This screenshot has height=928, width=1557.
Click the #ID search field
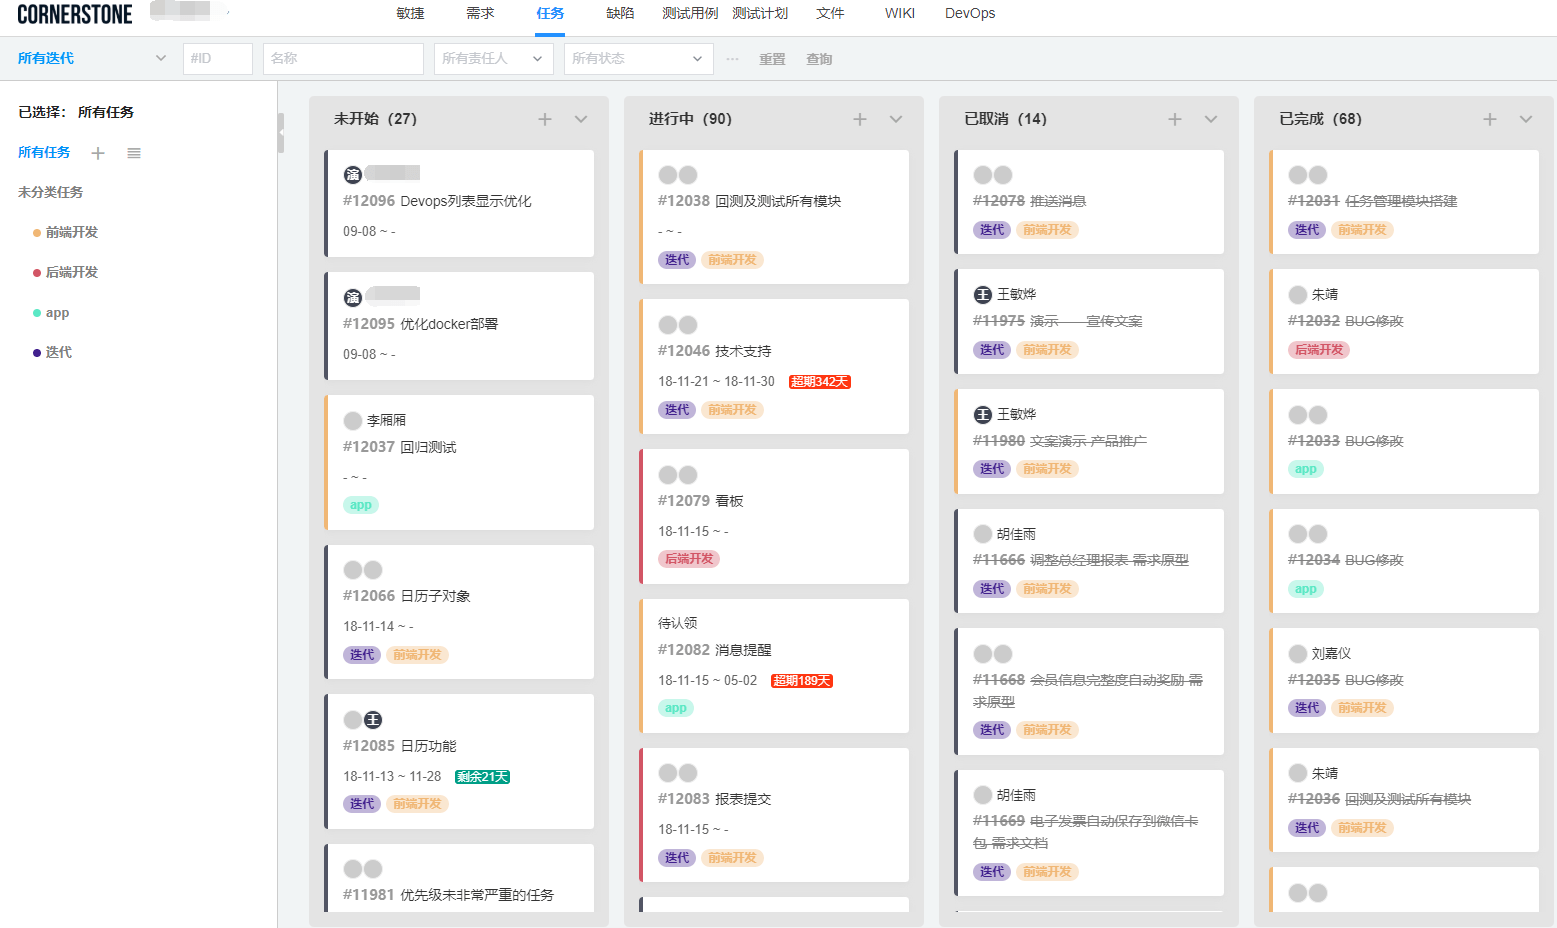click(217, 58)
